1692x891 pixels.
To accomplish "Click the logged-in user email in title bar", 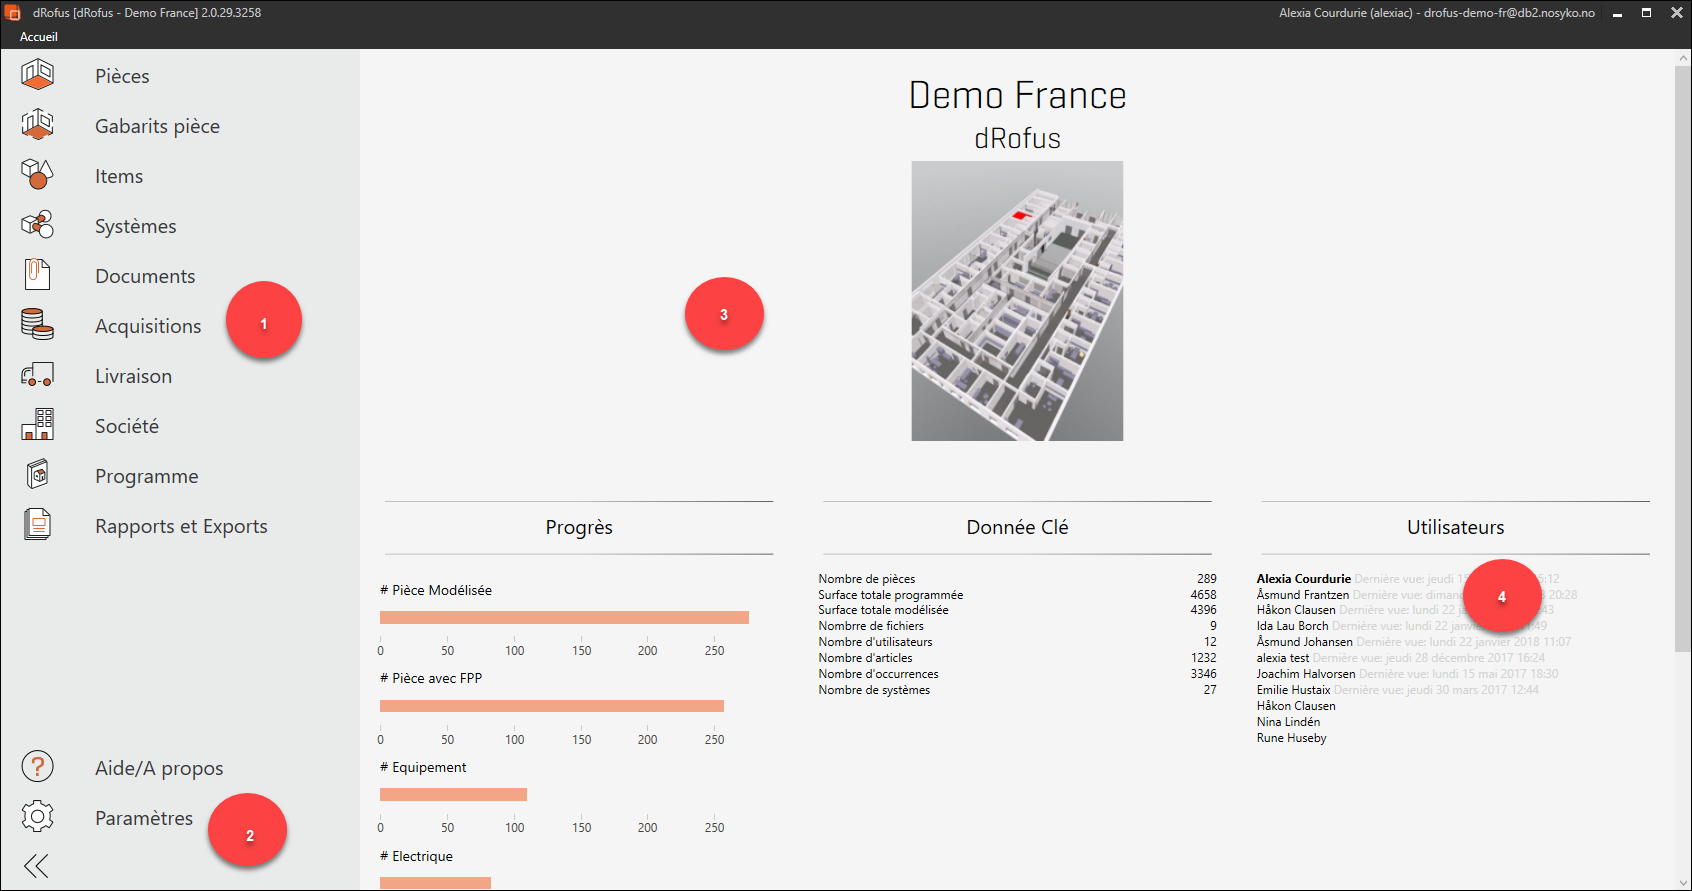I will tap(1509, 13).
